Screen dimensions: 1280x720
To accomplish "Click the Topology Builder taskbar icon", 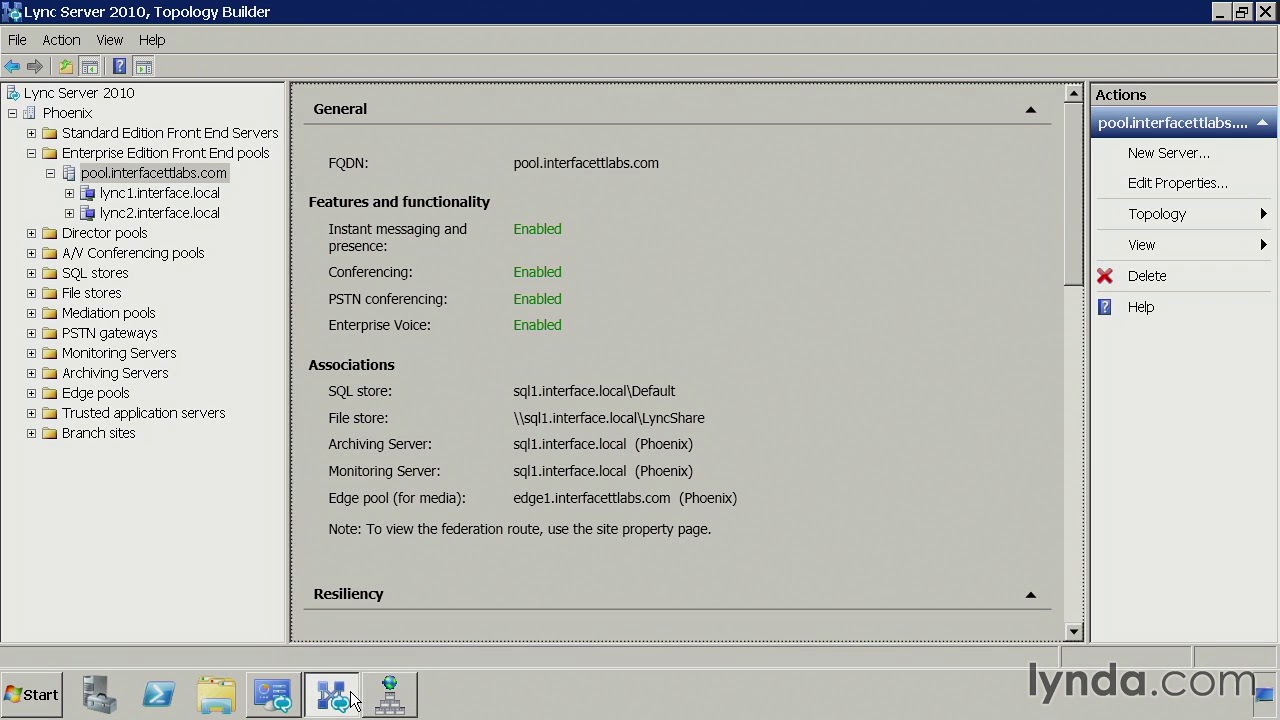I will [x=332, y=695].
